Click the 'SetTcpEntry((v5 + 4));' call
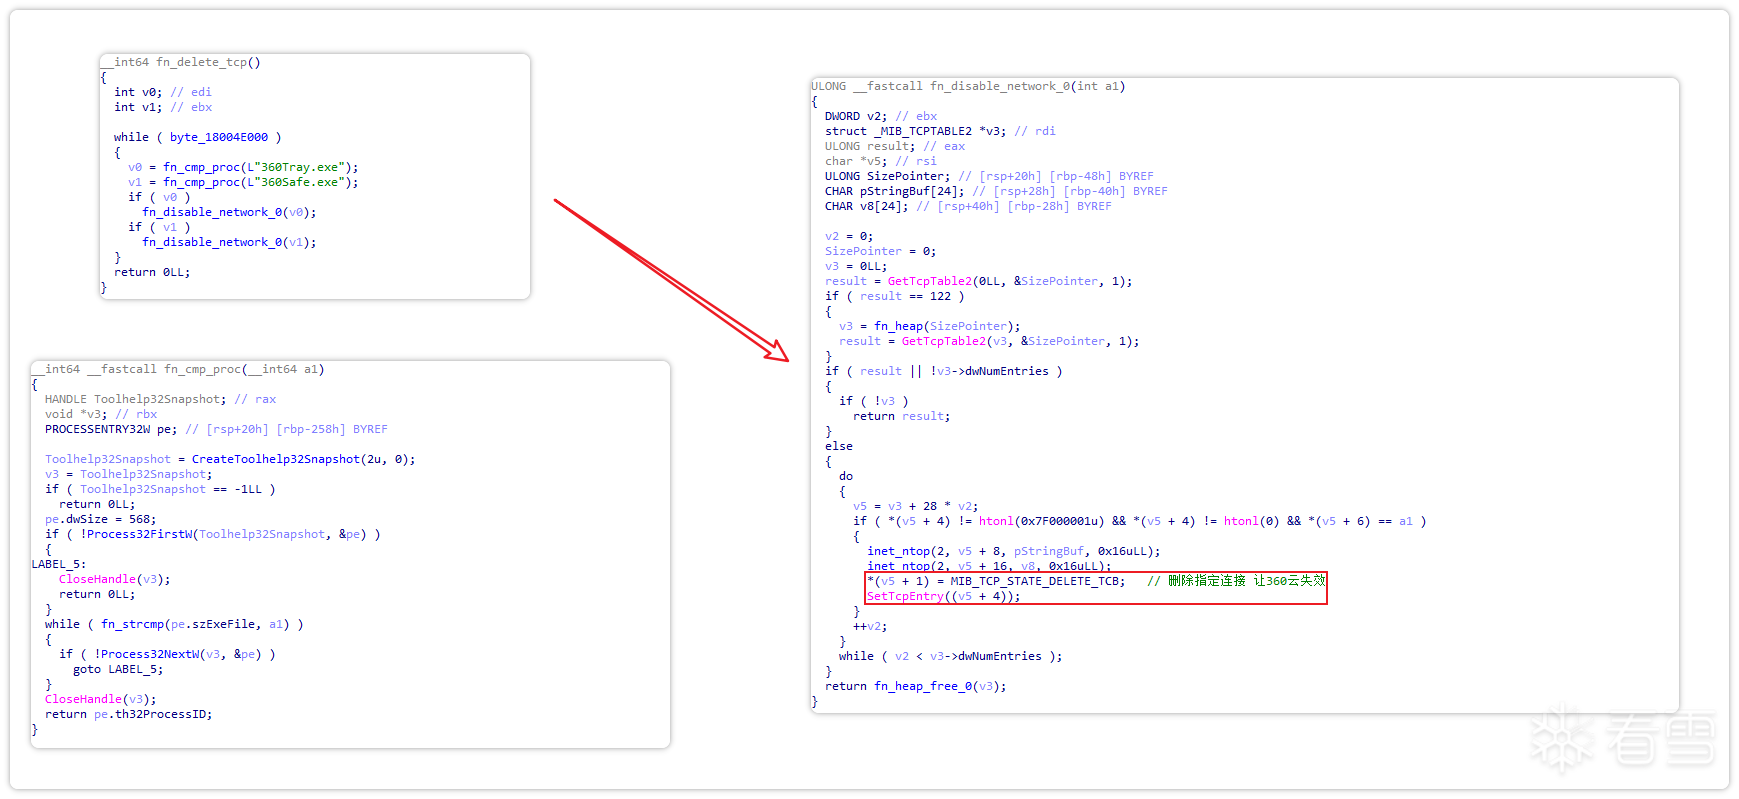The height and width of the screenshot is (799, 1739). pos(944,596)
